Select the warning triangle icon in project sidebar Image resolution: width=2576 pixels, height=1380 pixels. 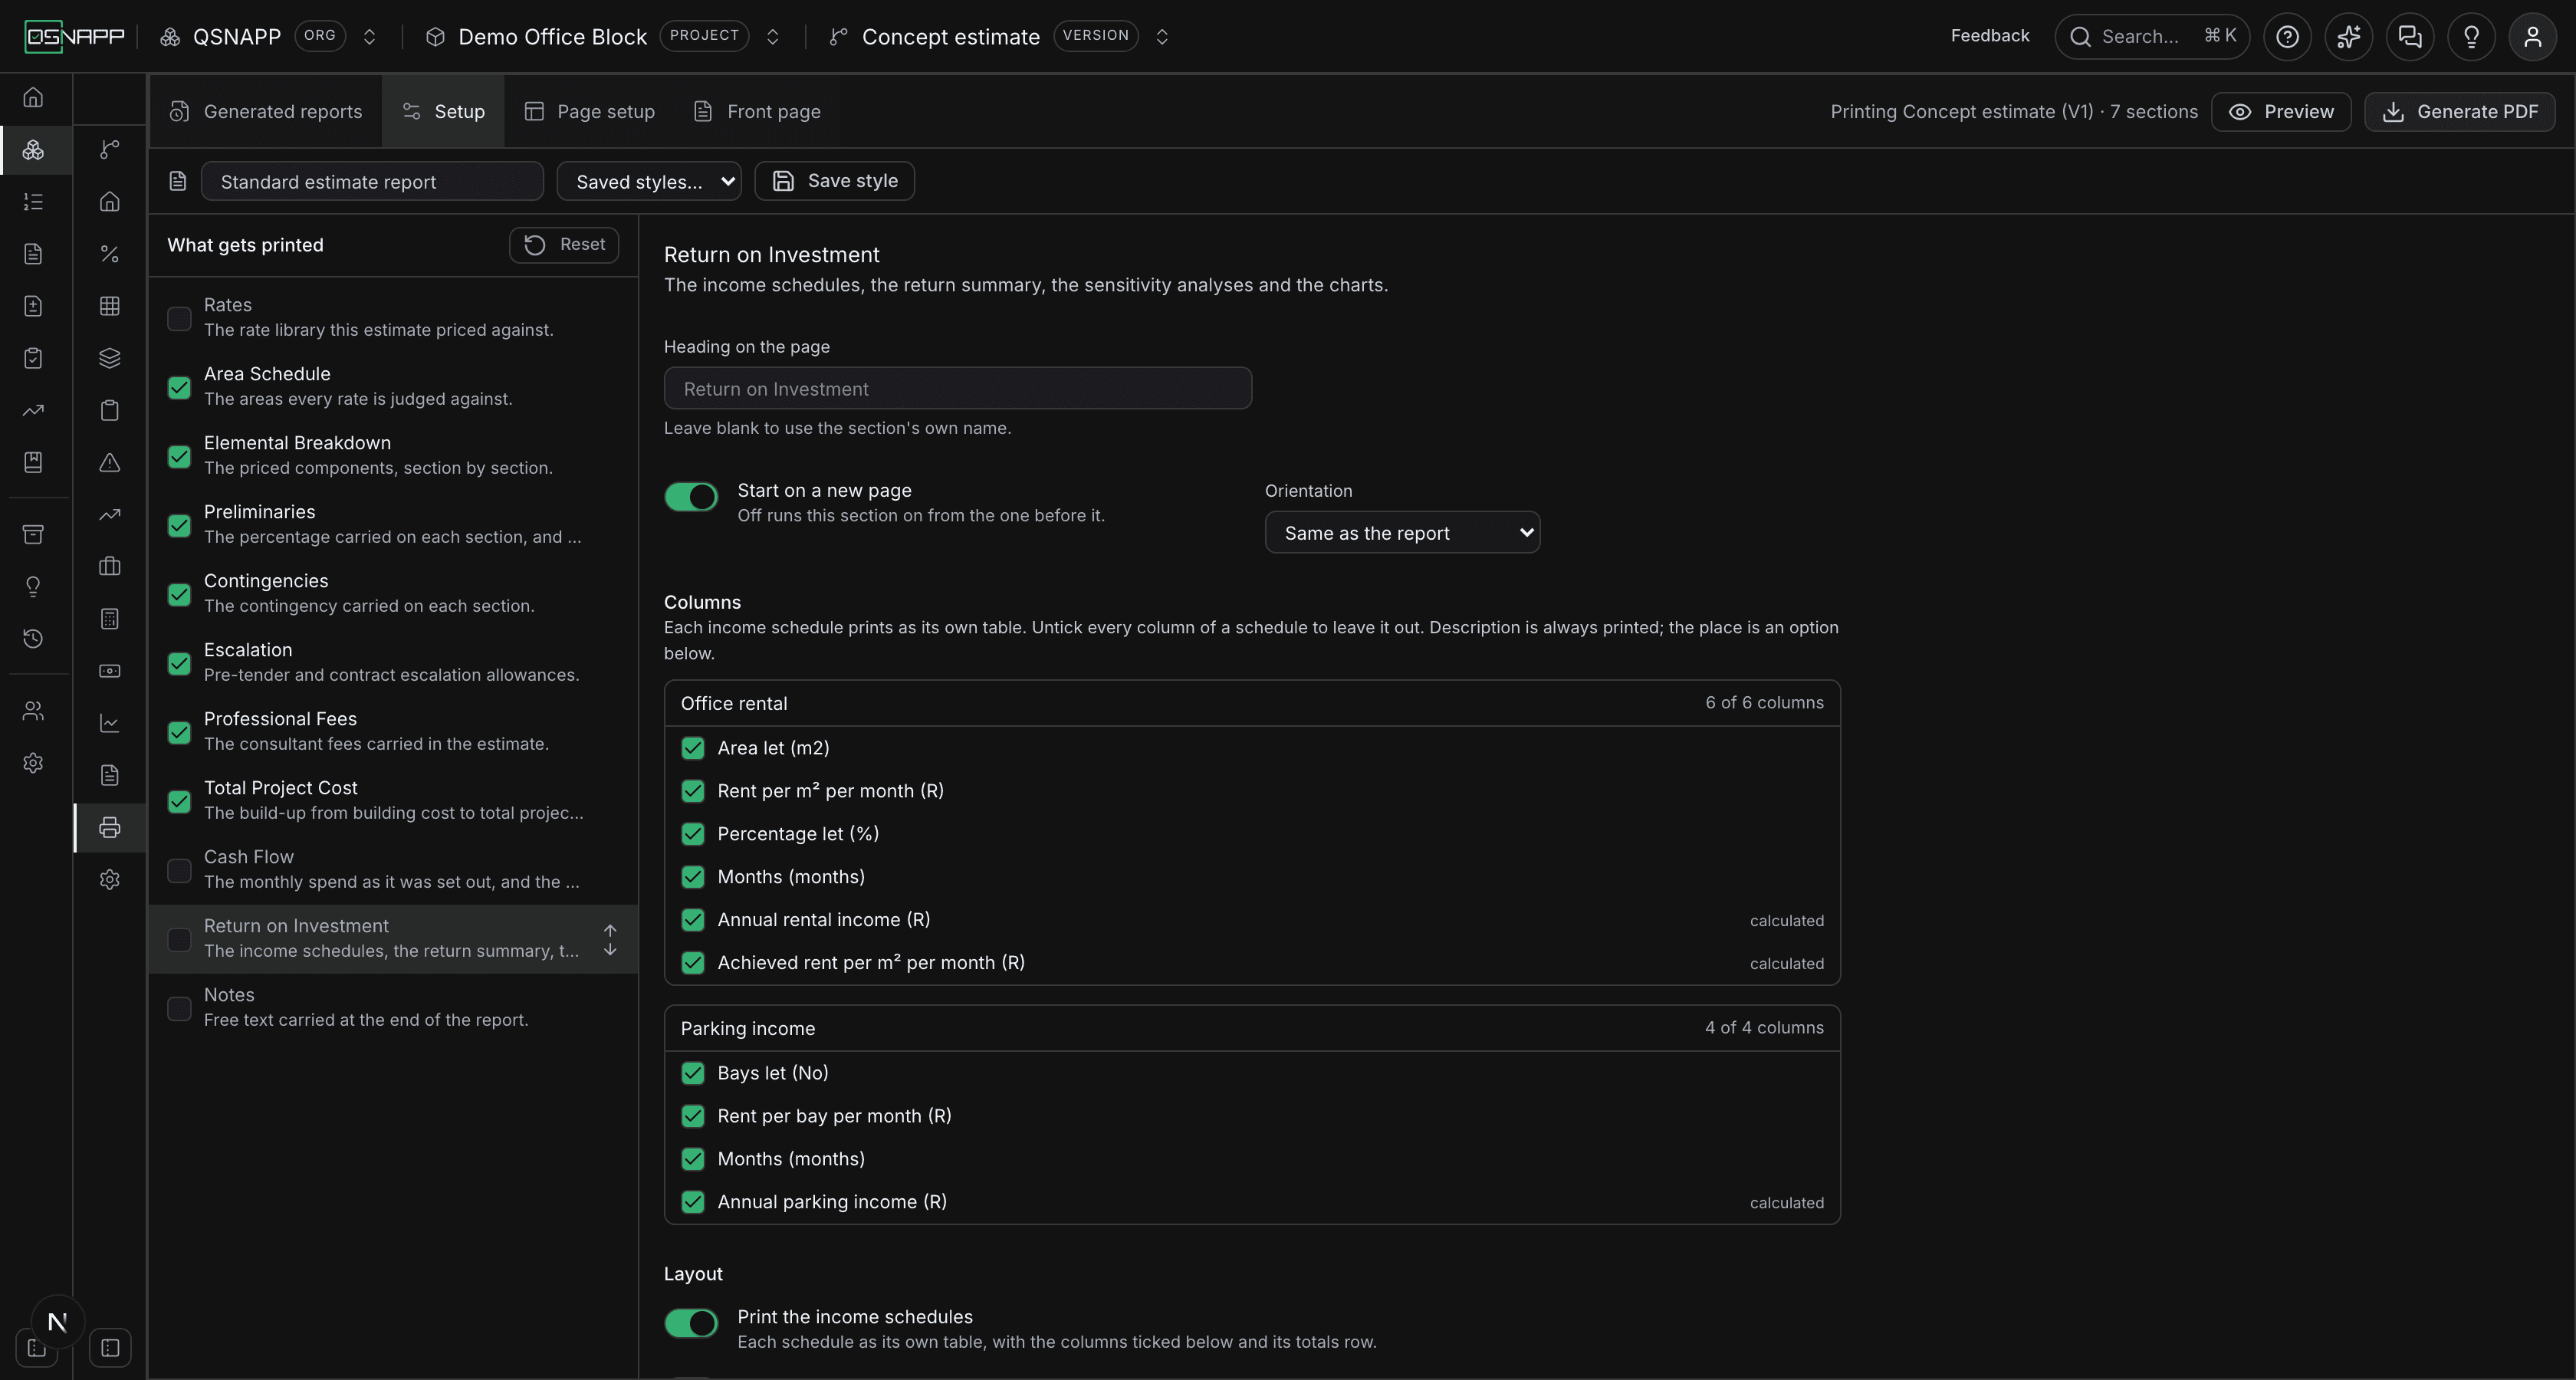click(x=110, y=462)
